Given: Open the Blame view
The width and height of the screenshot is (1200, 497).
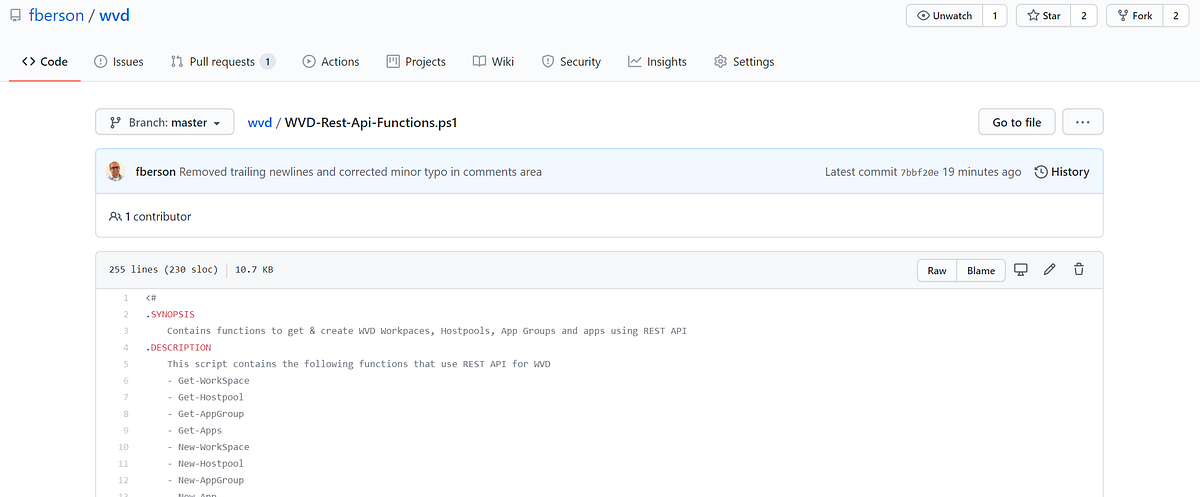Looking at the screenshot, I should [x=981, y=270].
